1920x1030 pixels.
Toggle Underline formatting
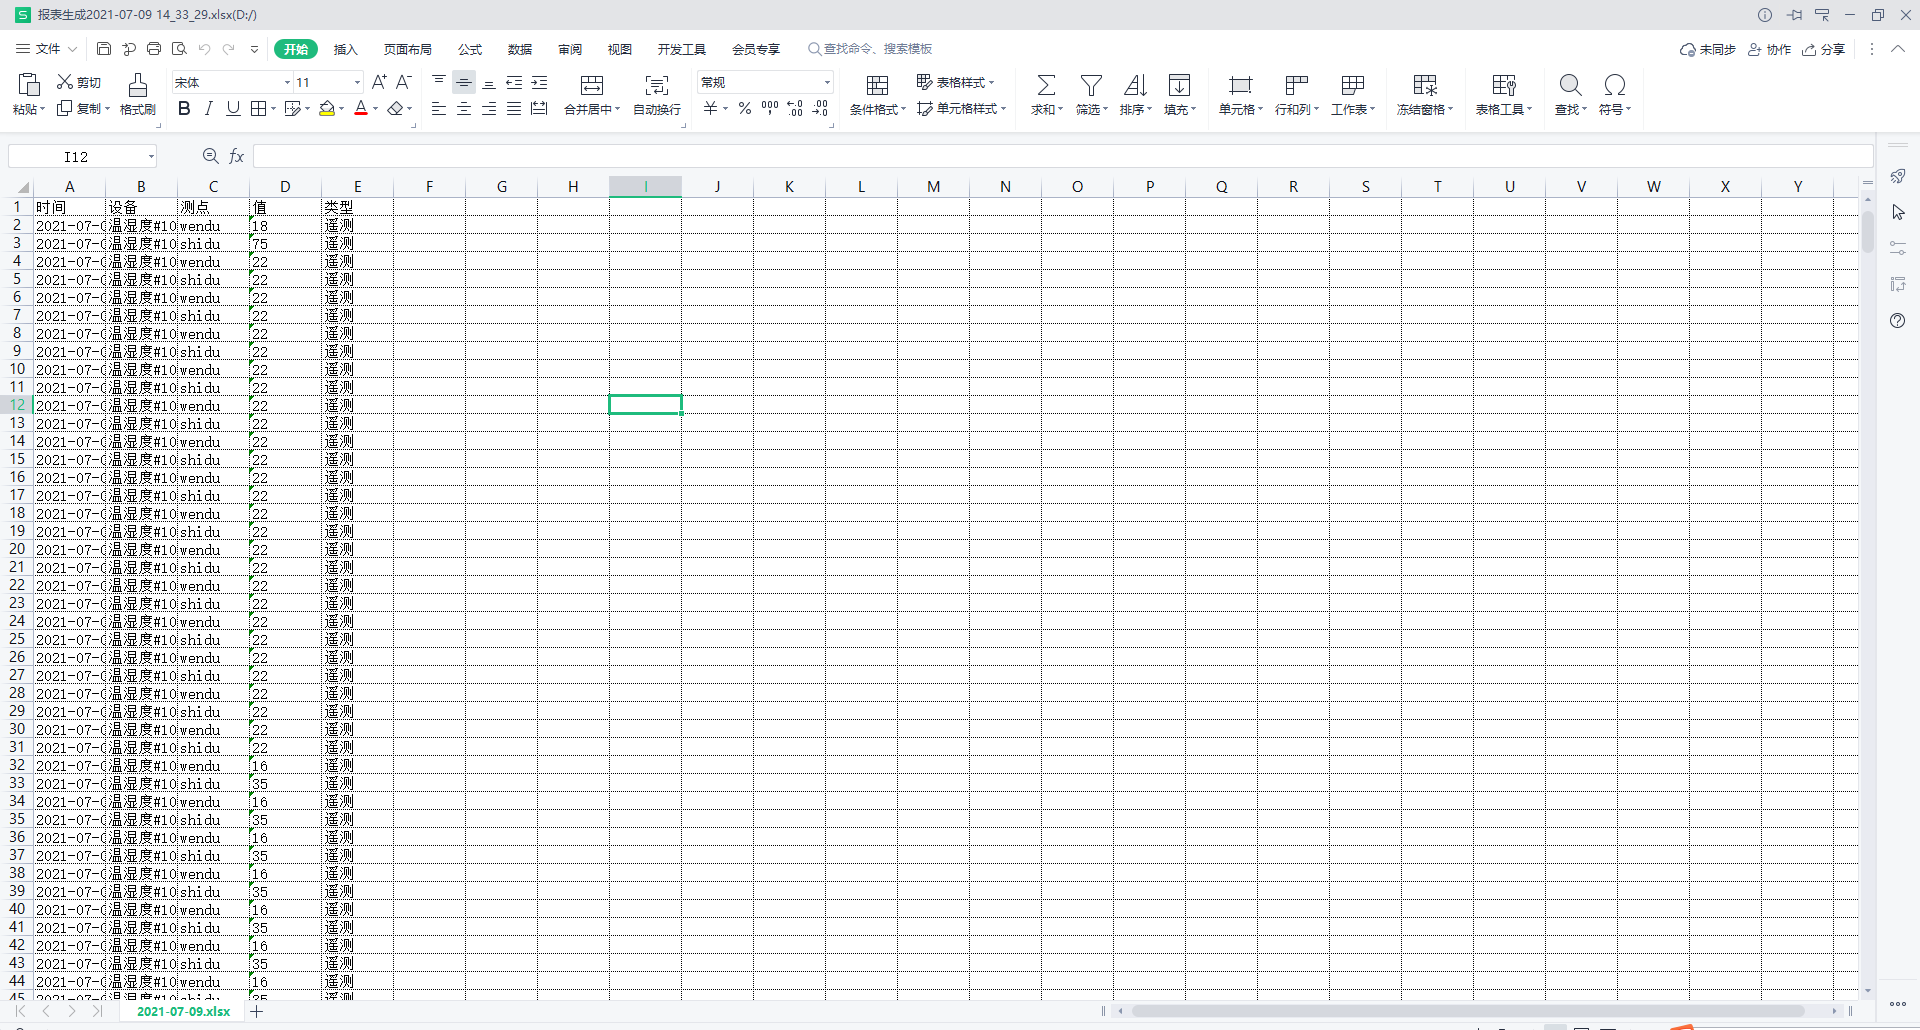tap(233, 108)
